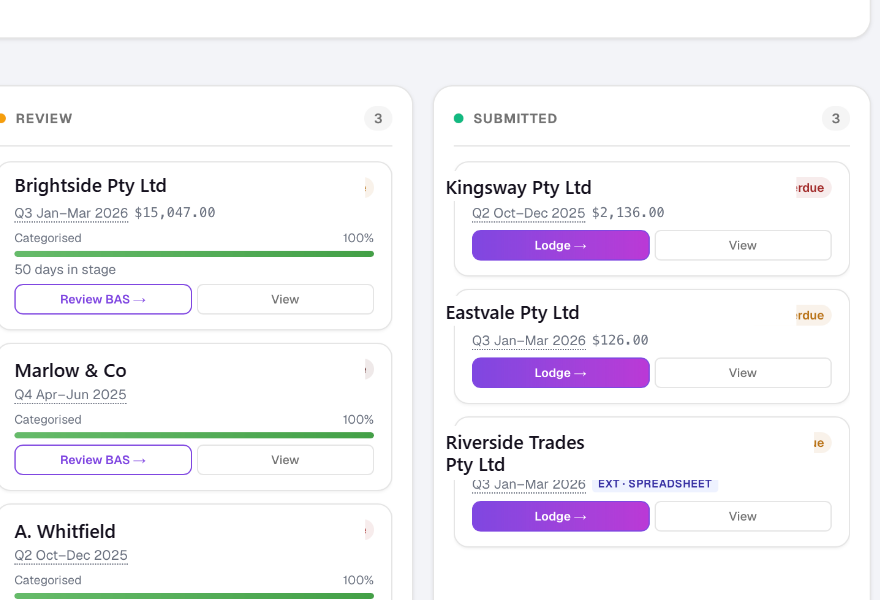This screenshot has height=600, width=880.
Task: Click the $15,047.00 amount on Brightside
Action: click(x=175, y=213)
